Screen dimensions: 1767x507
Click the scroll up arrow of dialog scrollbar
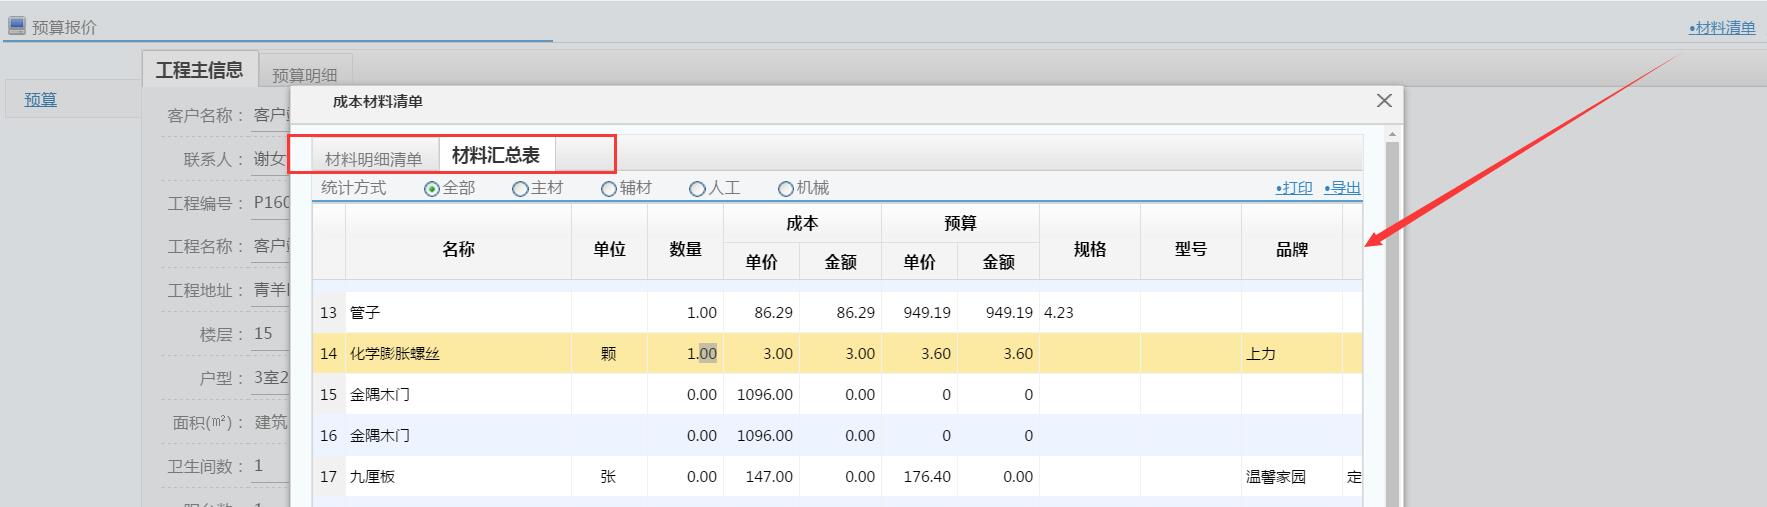tap(1392, 134)
